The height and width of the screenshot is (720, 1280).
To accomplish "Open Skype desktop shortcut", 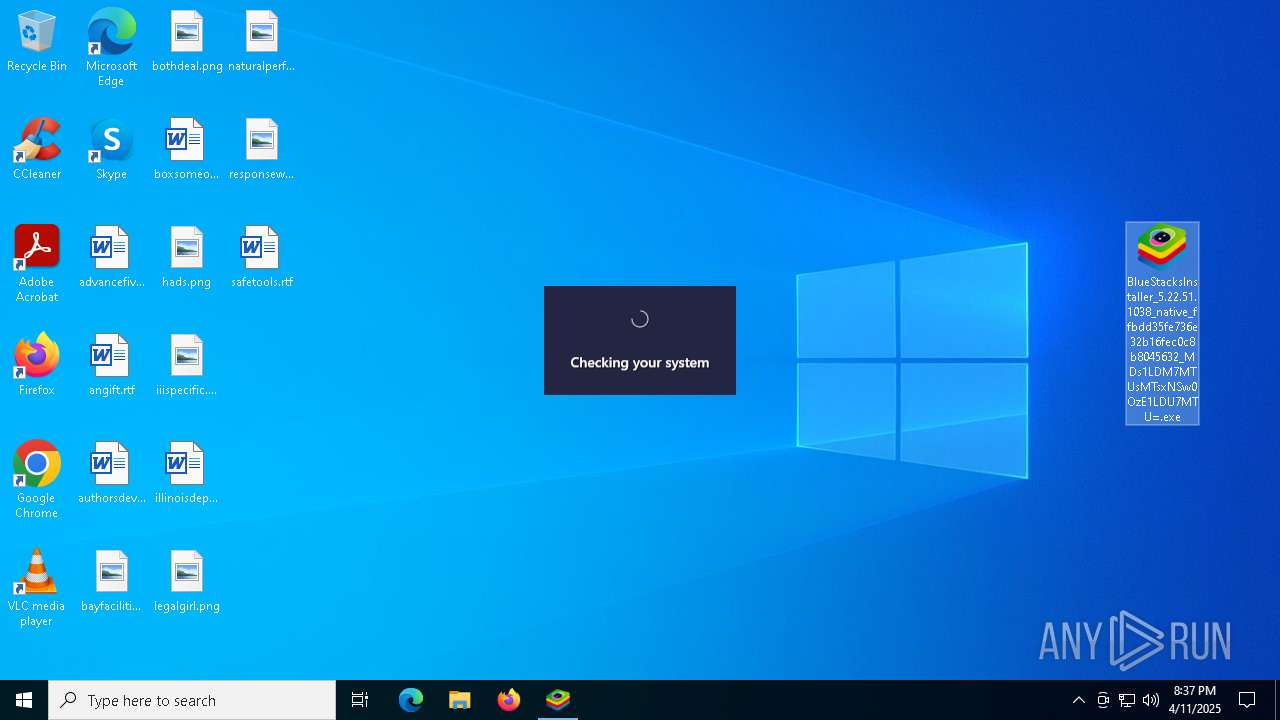I will click(111, 150).
